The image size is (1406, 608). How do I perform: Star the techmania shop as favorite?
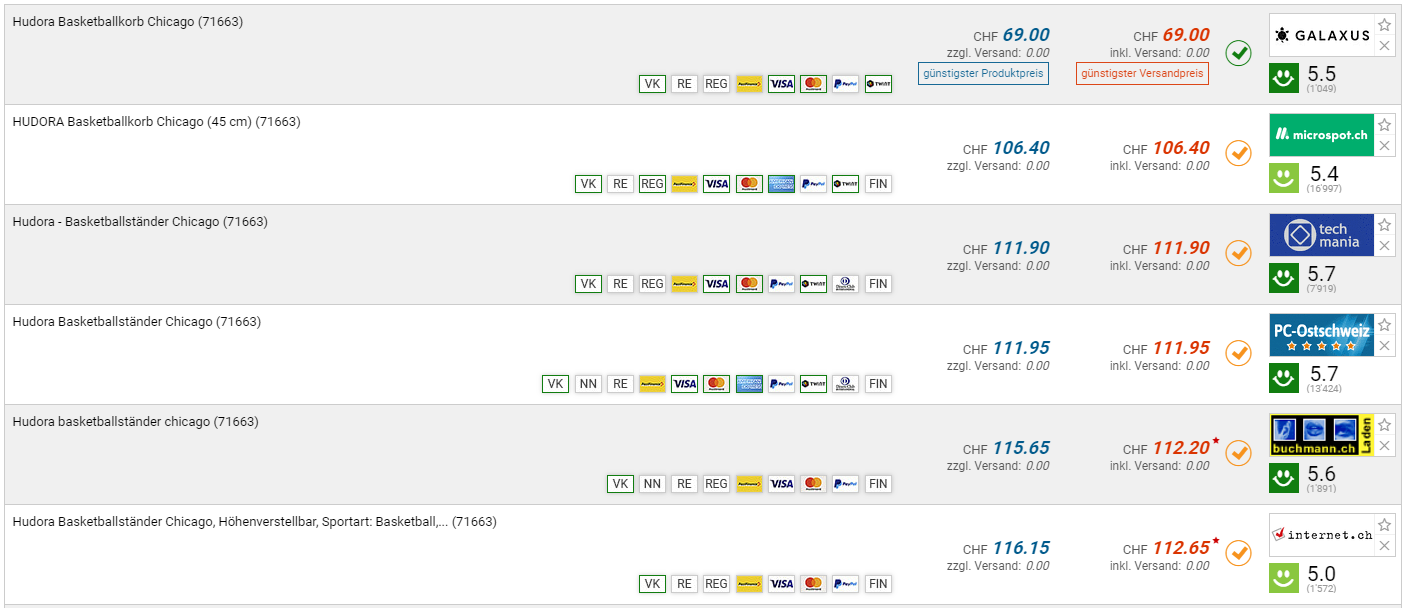(x=1385, y=225)
